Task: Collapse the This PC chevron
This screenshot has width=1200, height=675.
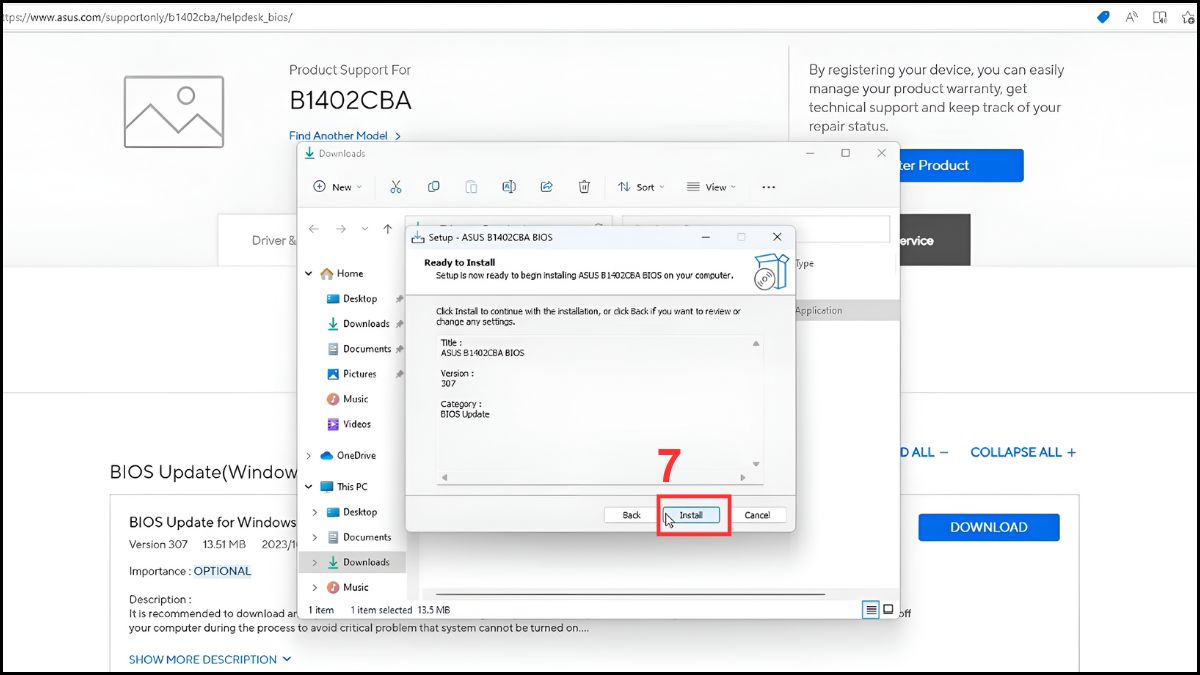Action: pyautogui.click(x=308, y=487)
